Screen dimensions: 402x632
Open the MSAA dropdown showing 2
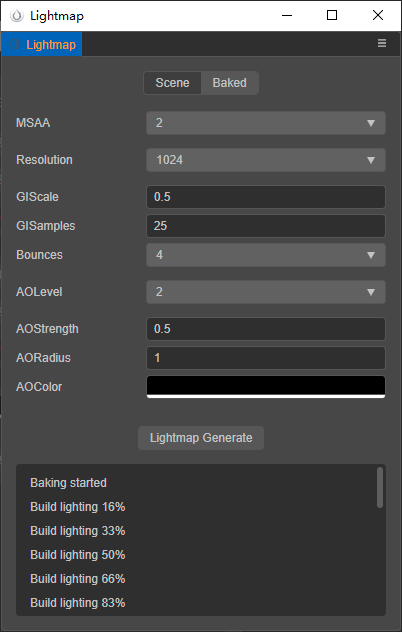pos(266,123)
